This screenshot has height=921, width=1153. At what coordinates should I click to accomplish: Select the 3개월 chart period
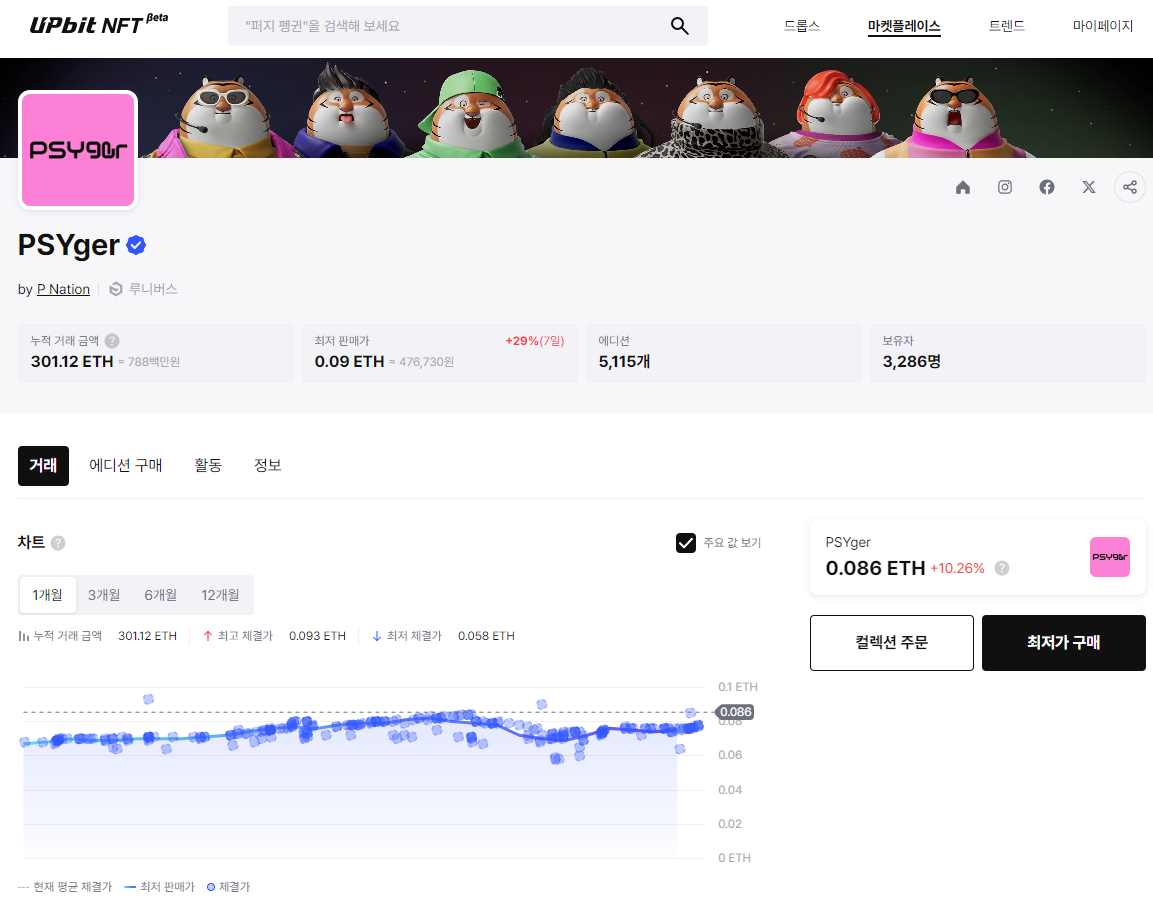pyautogui.click(x=103, y=594)
